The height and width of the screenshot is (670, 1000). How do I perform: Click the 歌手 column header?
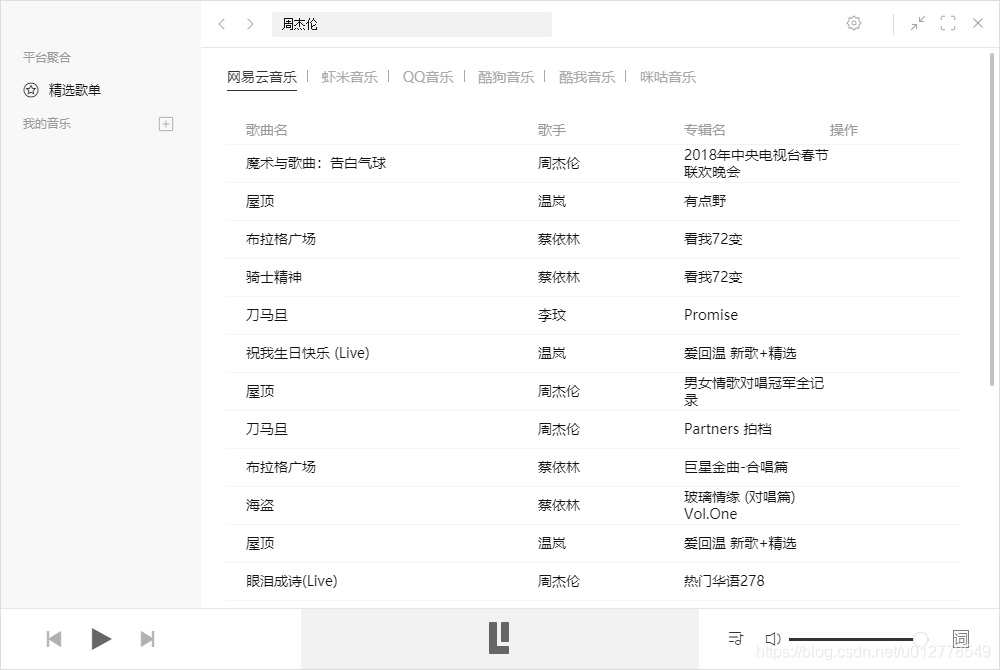[x=552, y=131]
